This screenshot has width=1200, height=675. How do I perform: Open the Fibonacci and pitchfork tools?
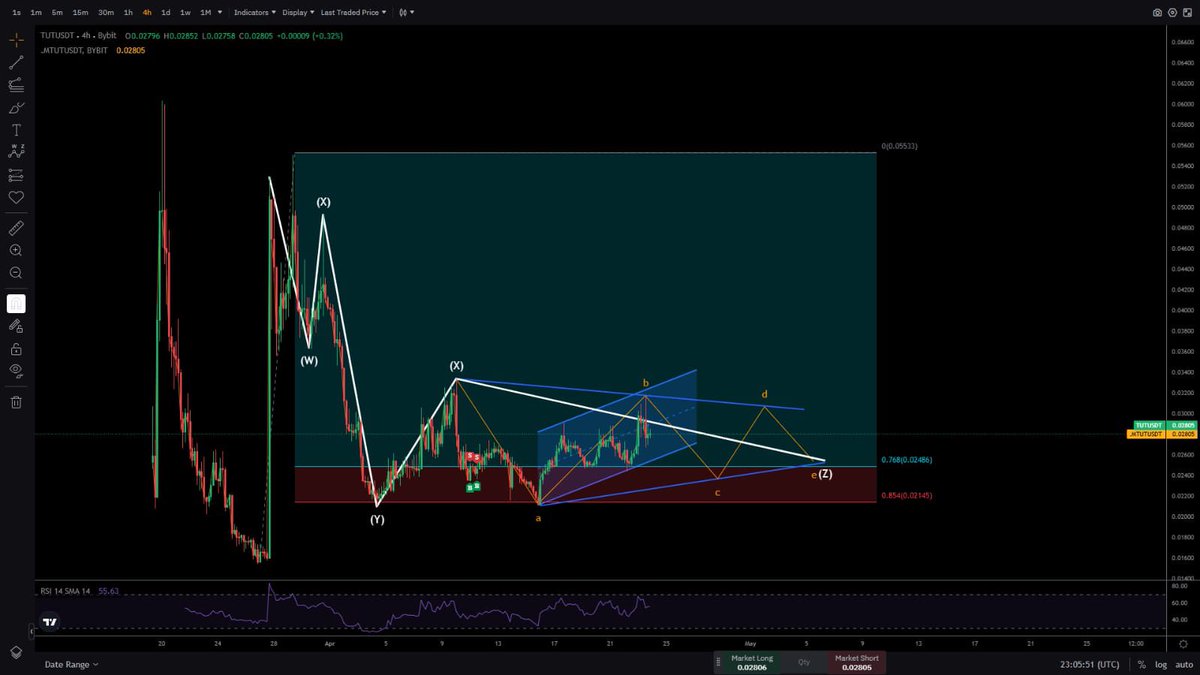[x=16, y=85]
